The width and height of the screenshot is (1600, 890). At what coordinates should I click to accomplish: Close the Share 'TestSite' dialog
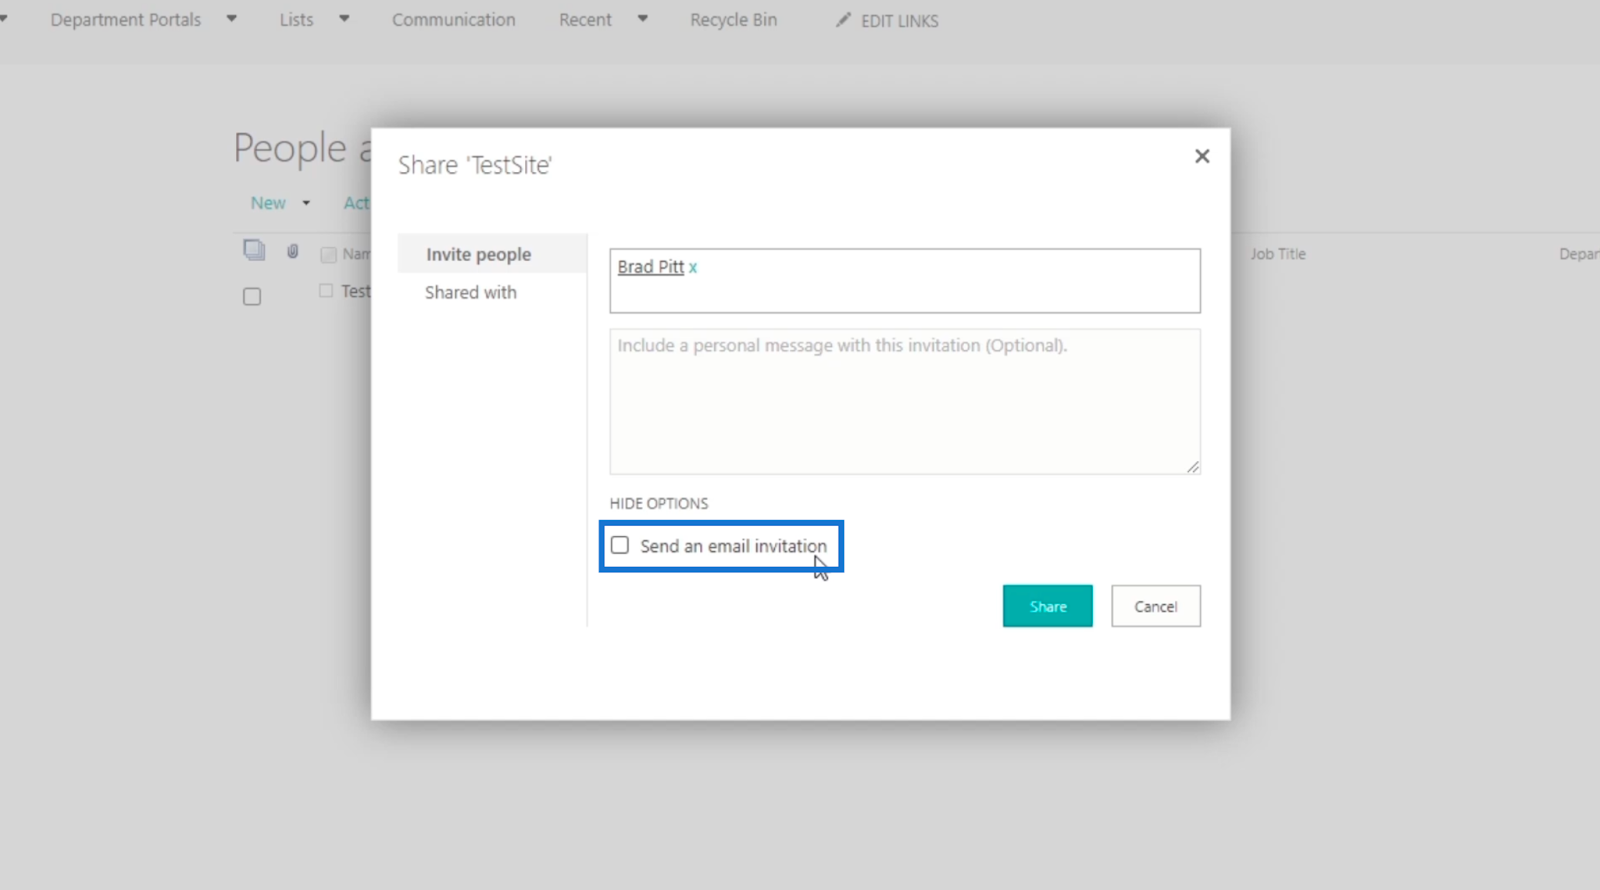[1202, 156]
